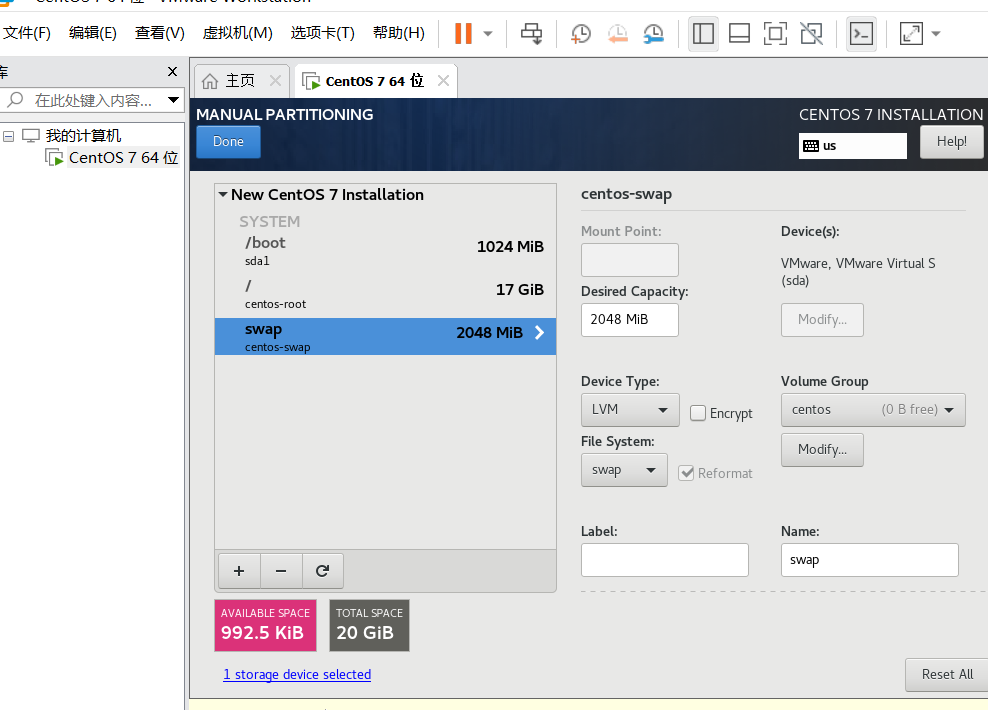The width and height of the screenshot is (988, 710).
Task: Collapse New CentOS 7 Installation section
Action: (222, 195)
